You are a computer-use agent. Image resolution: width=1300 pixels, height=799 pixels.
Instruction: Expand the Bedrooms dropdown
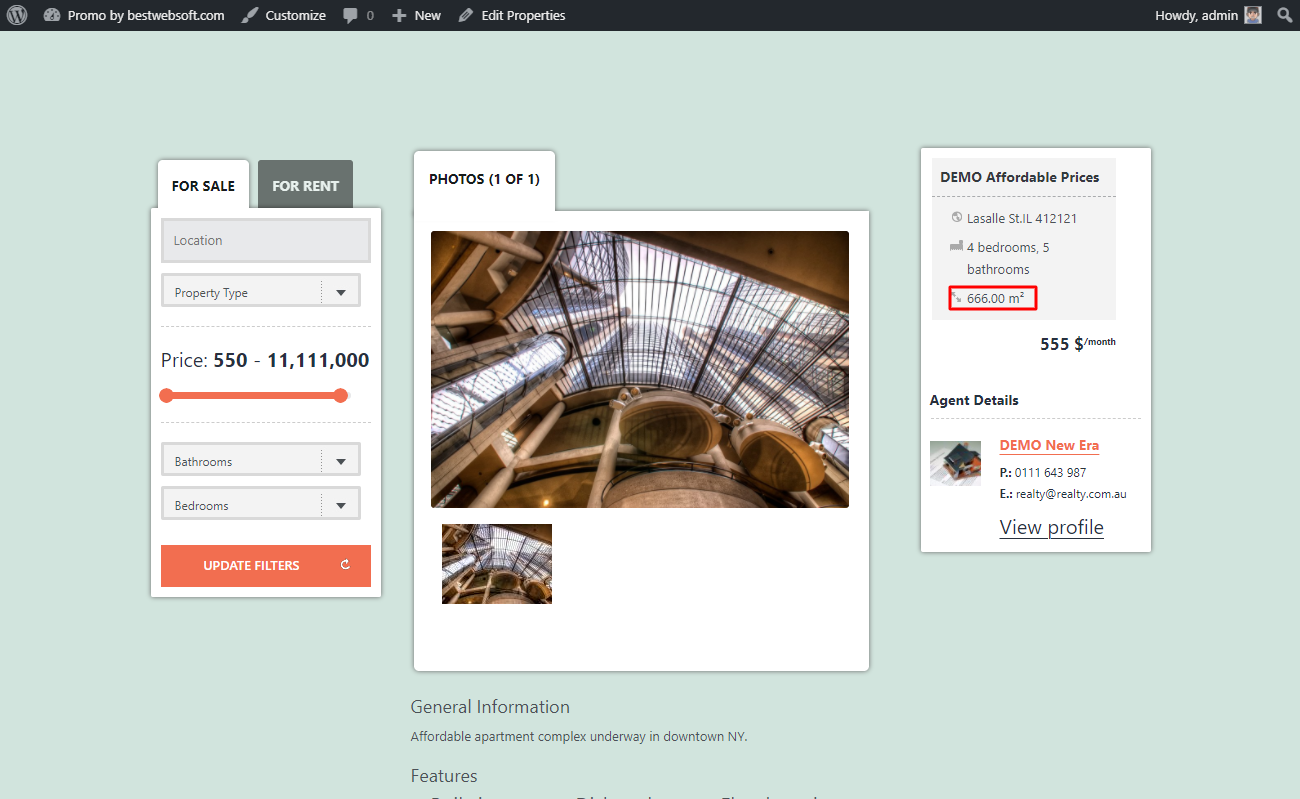pos(261,504)
